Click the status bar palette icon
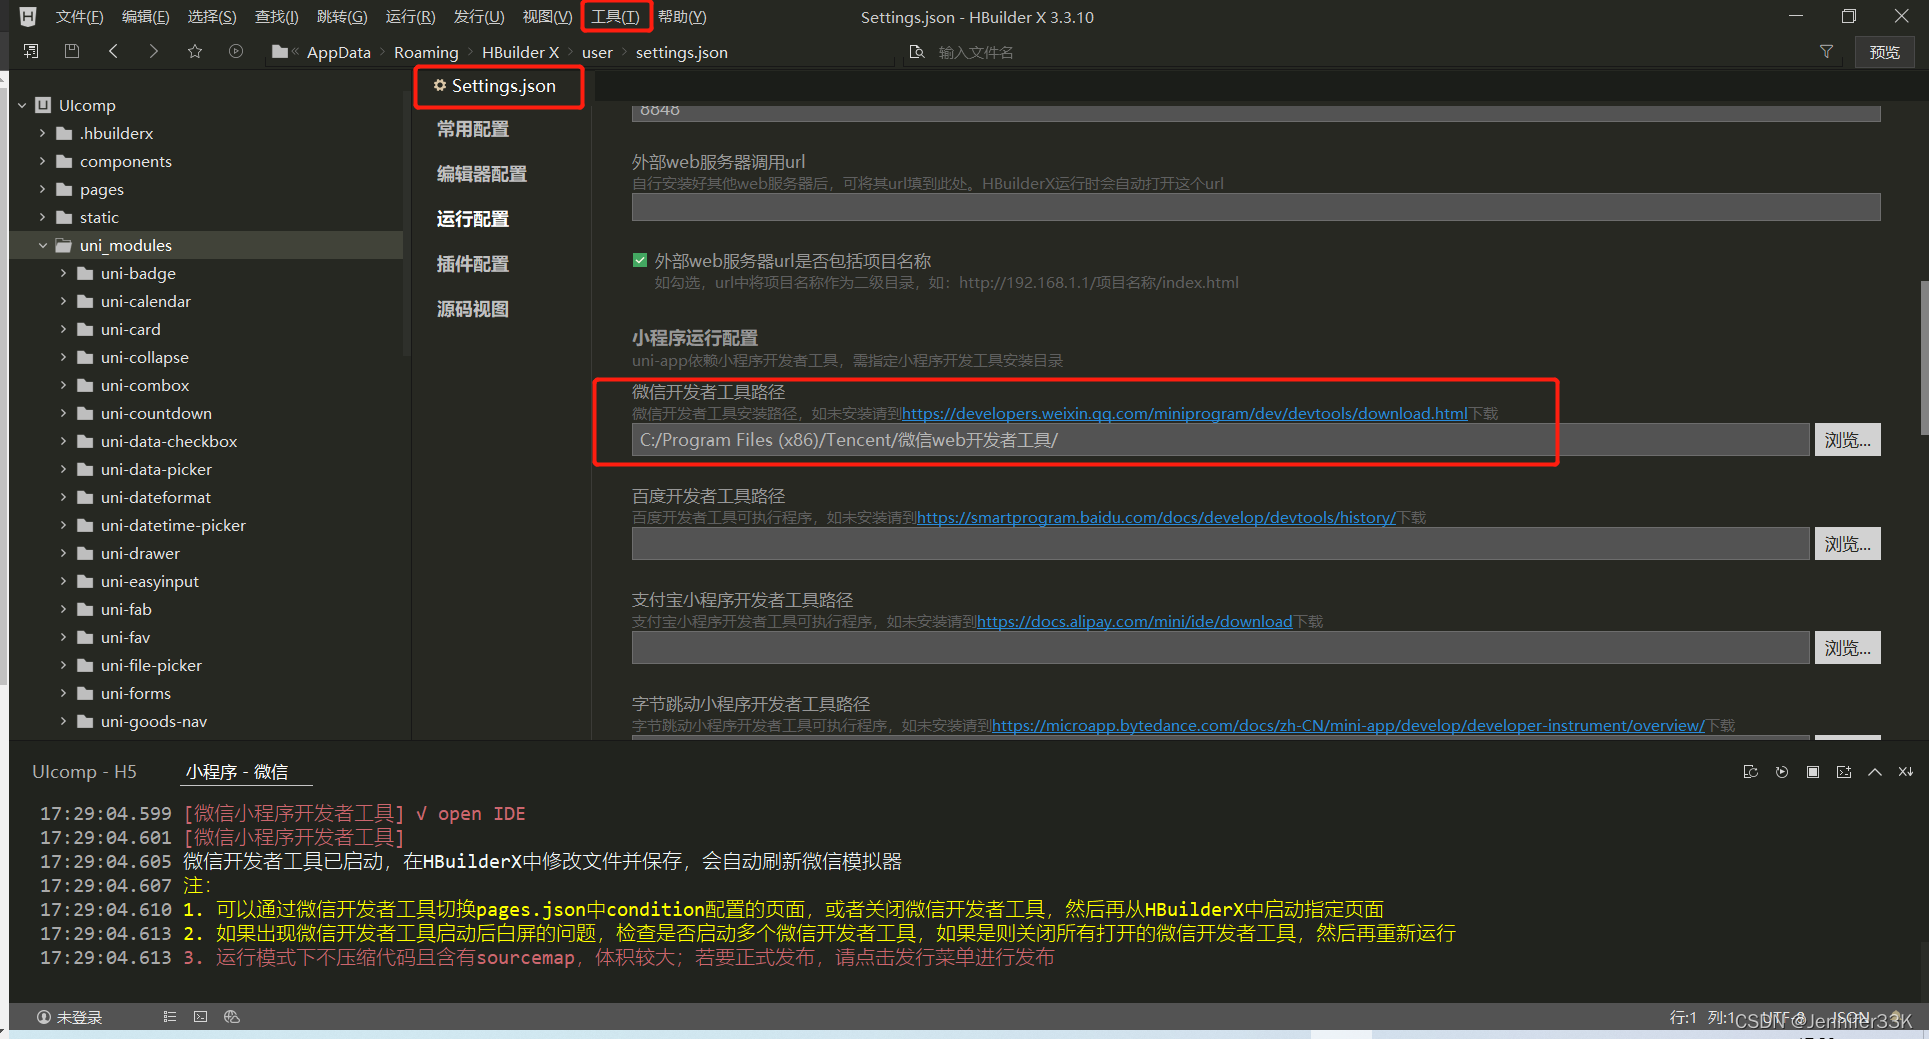This screenshot has width=1929, height=1039. coord(232,1017)
